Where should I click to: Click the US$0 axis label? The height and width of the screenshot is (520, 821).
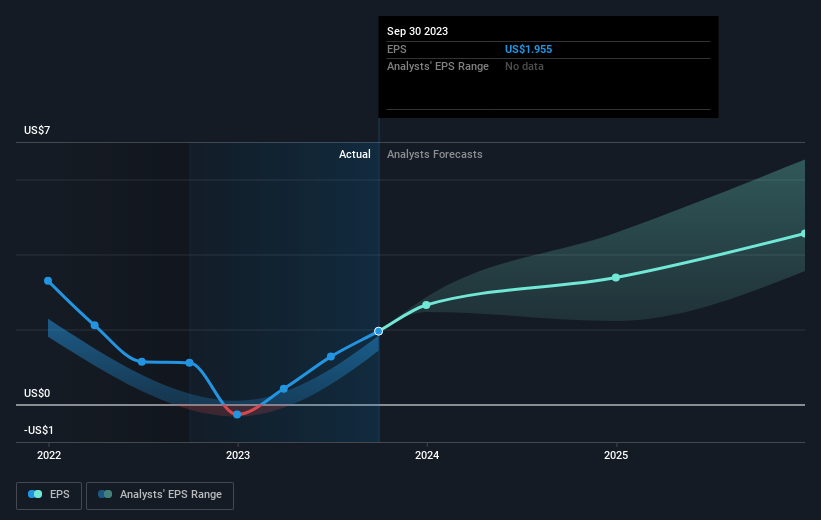point(37,393)
